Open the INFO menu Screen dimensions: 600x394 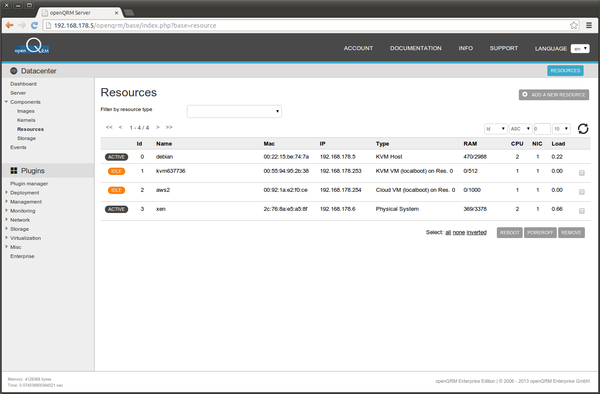pos(466,48)
